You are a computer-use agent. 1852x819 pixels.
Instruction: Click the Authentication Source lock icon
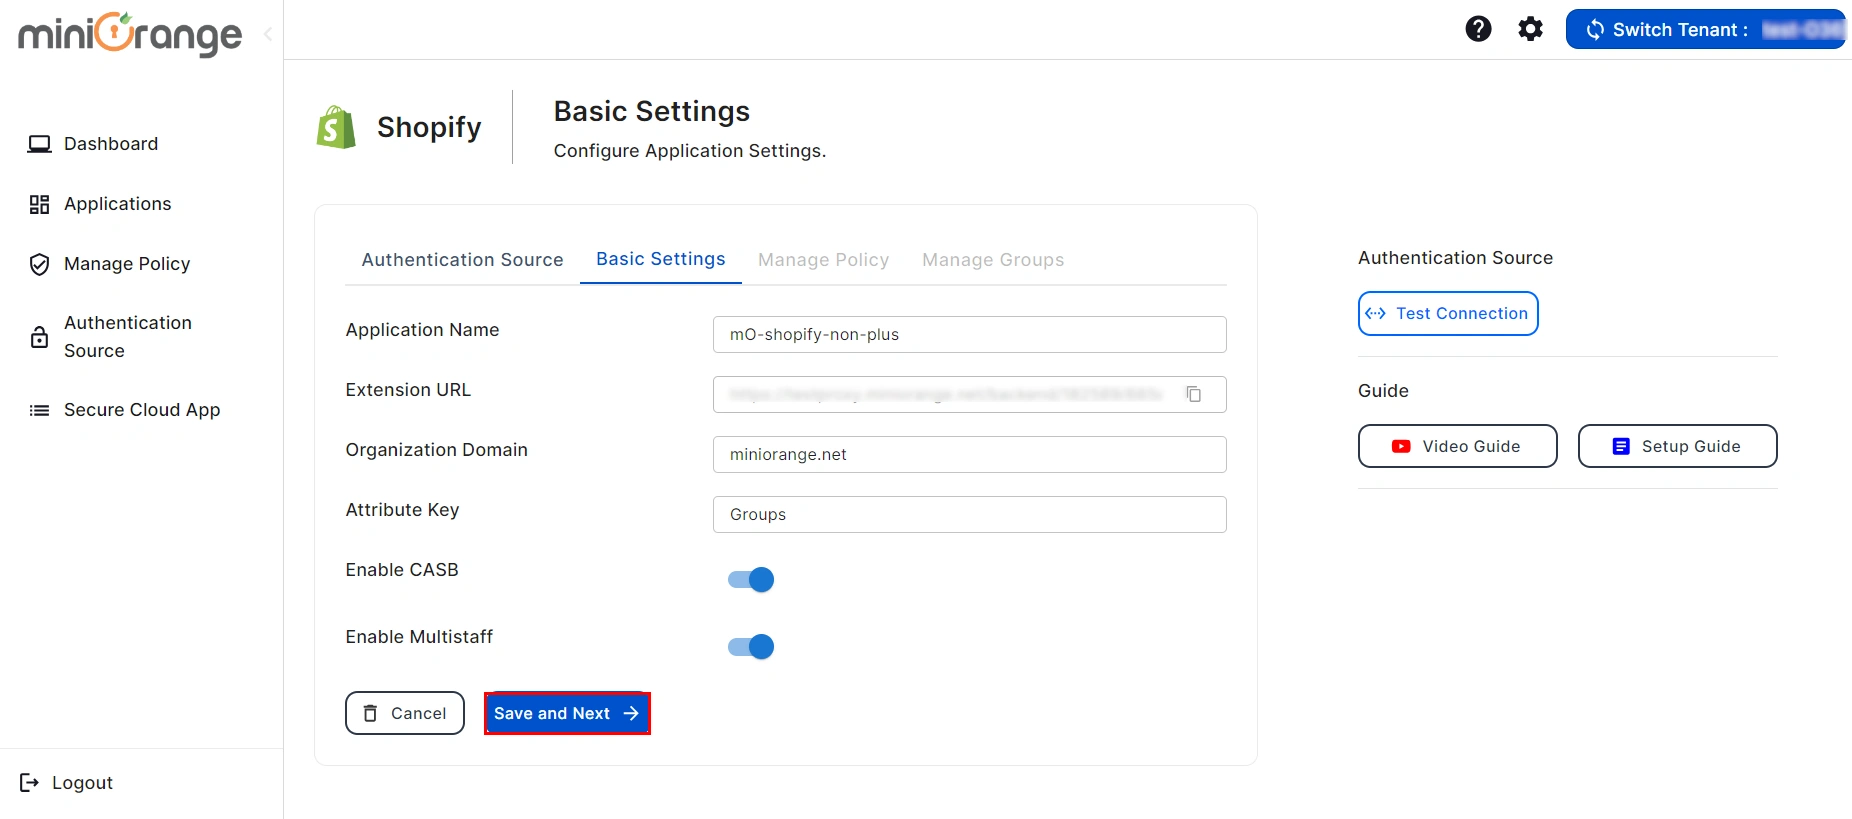click(39, 337)
